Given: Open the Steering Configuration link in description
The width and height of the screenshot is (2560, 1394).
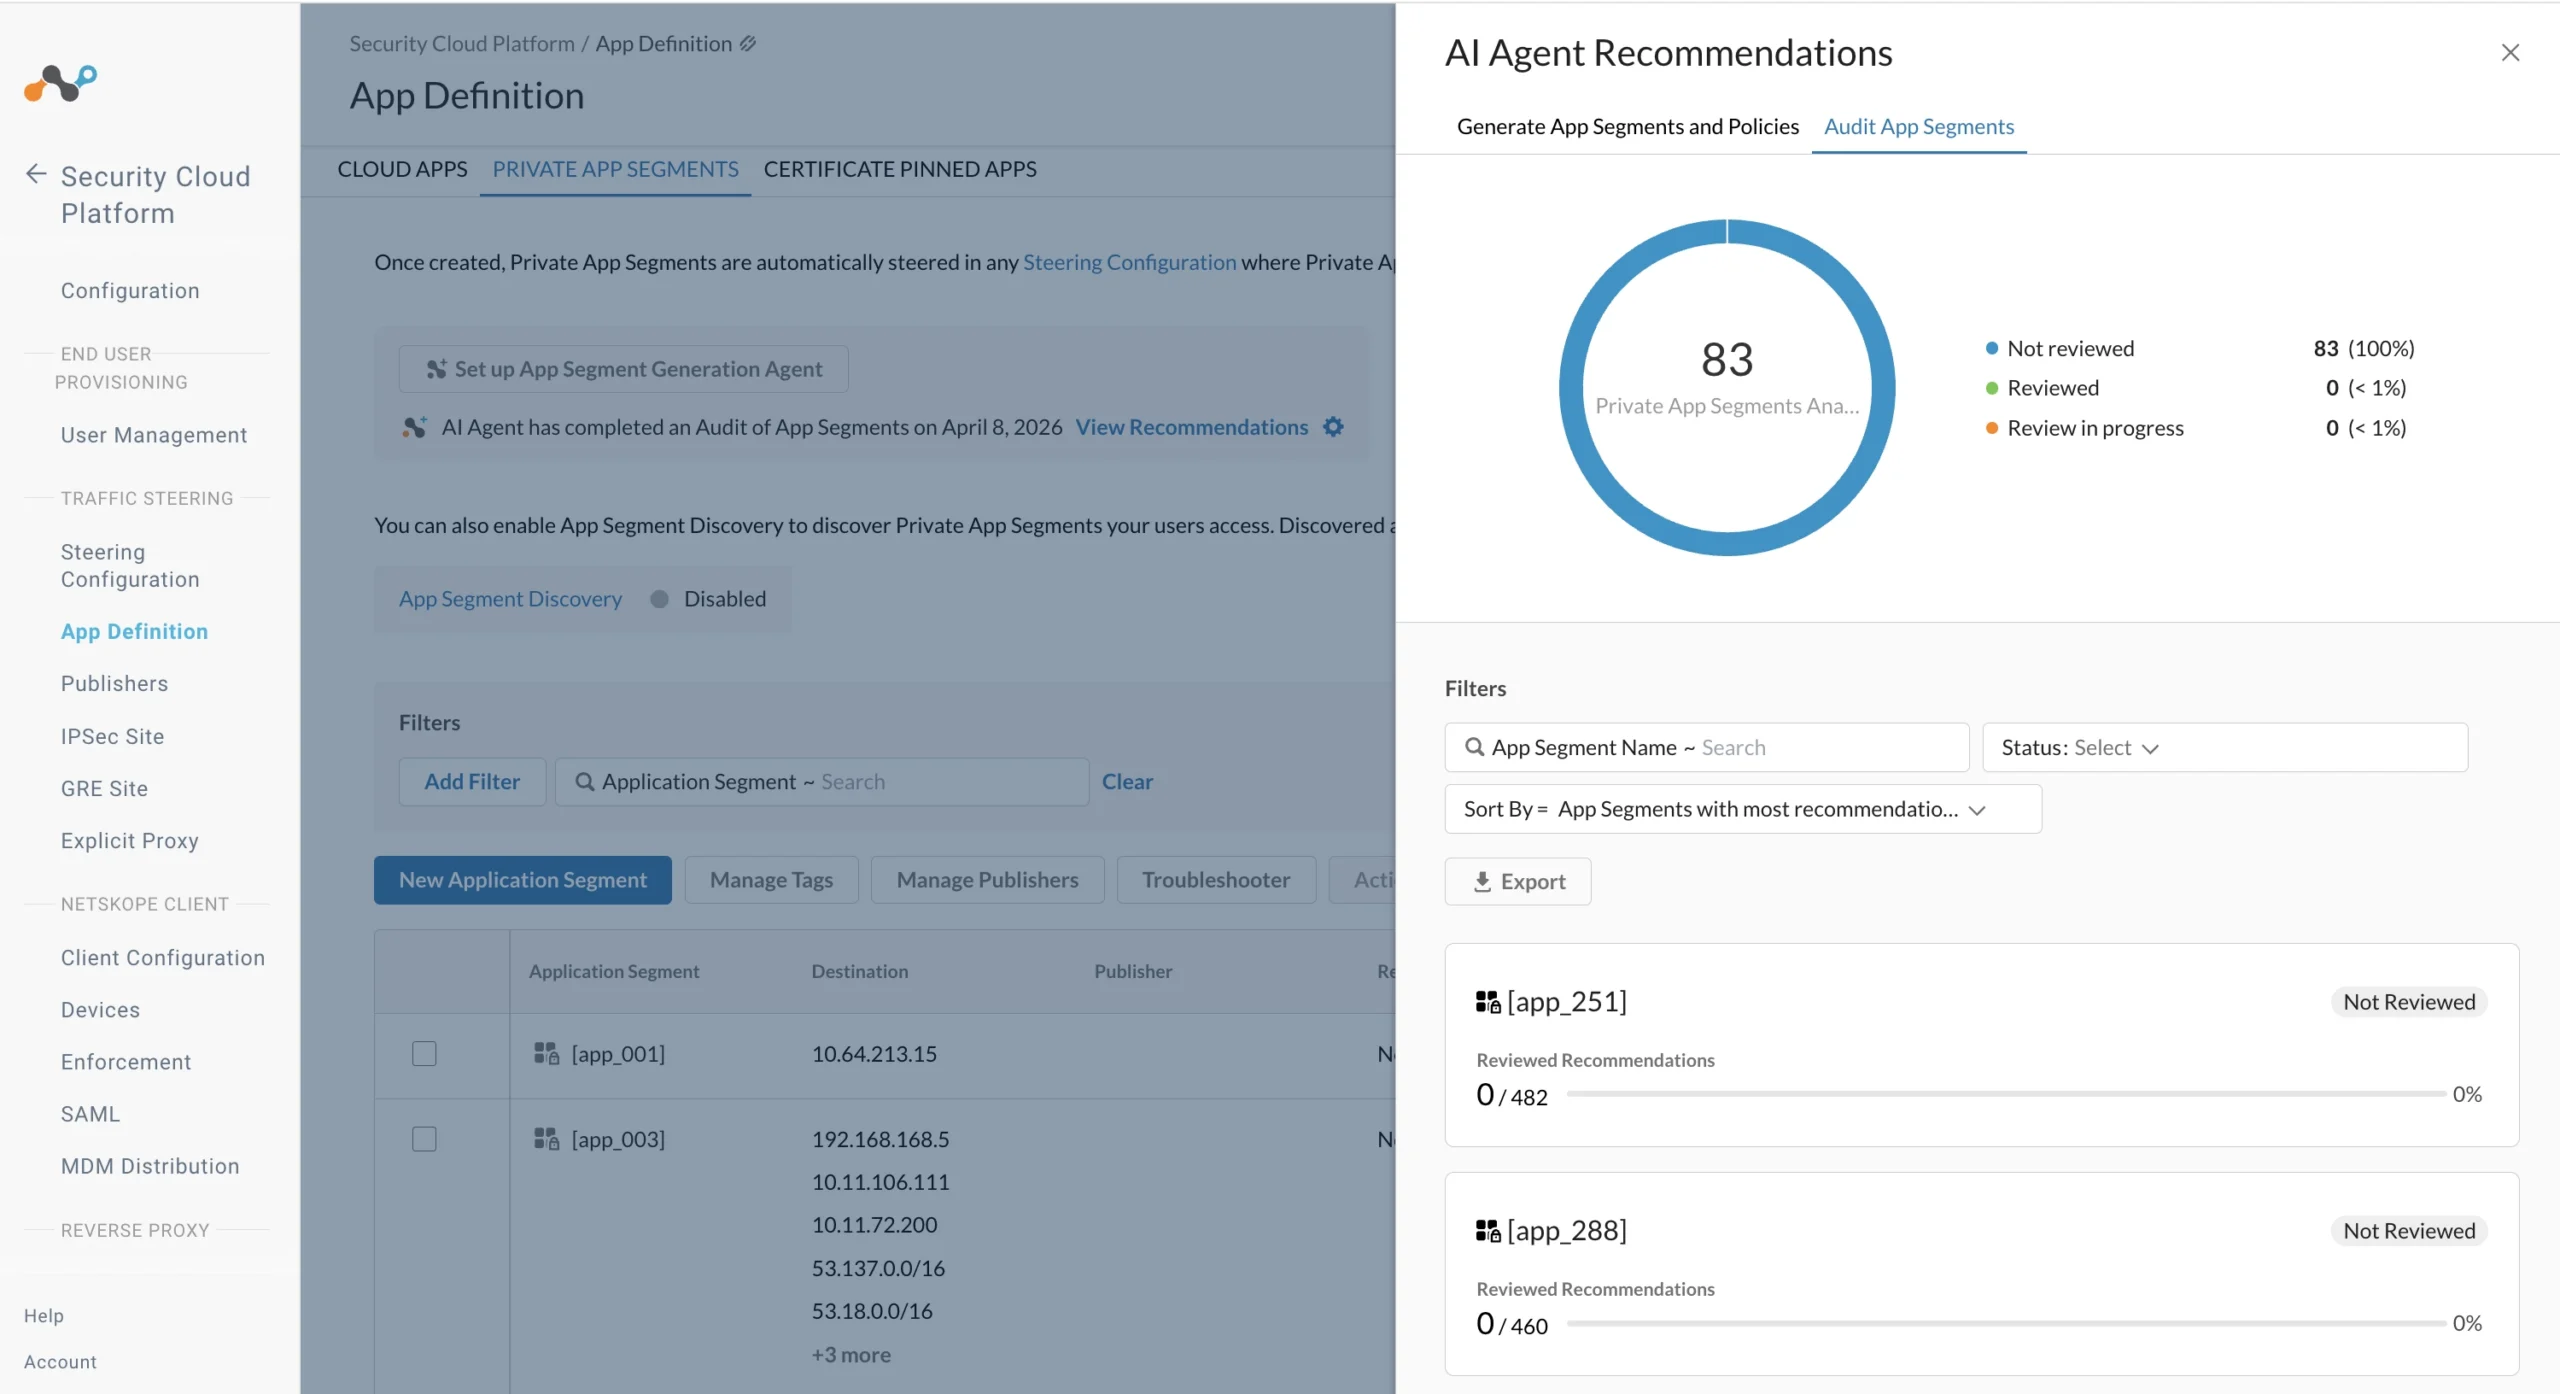Looking at the screenshot, I should [1130, 262].
